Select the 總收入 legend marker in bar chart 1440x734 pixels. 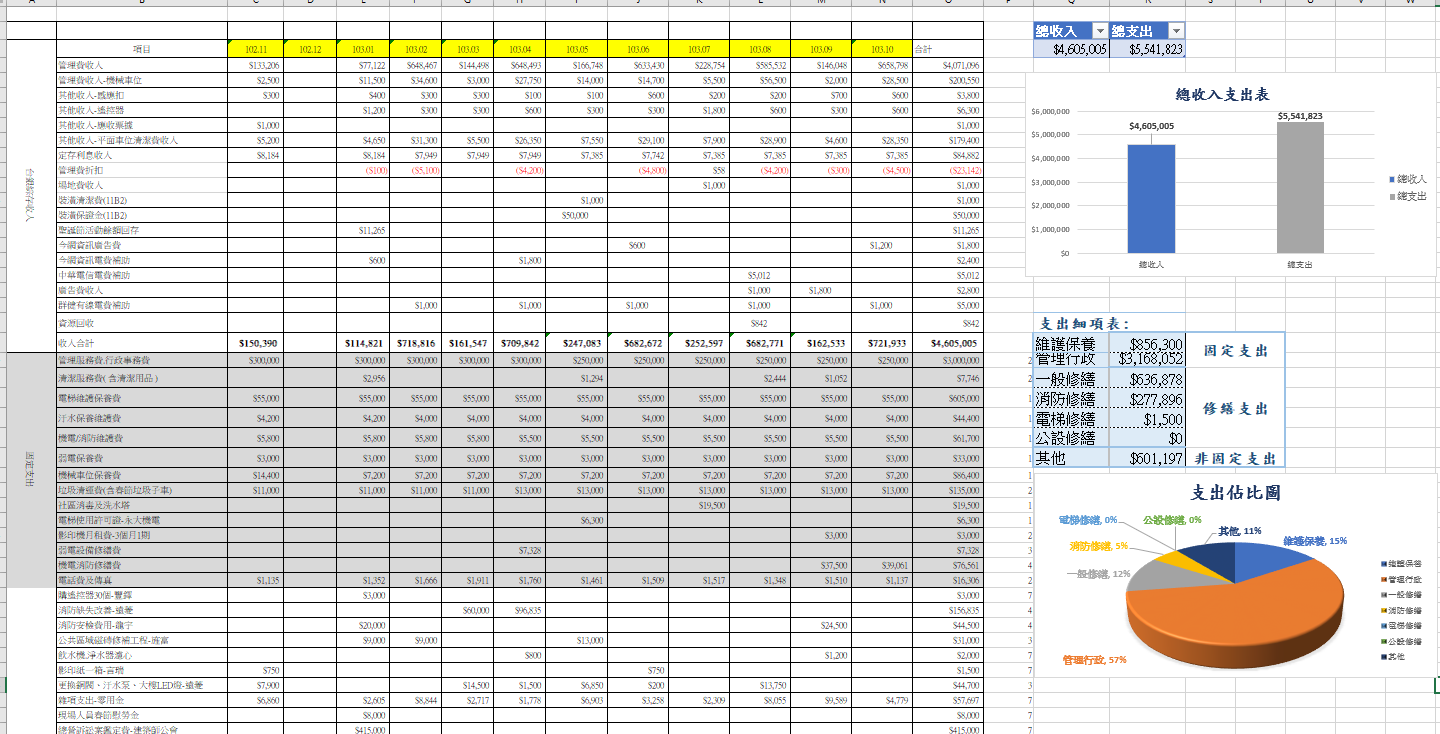[x=1391, y=178]
